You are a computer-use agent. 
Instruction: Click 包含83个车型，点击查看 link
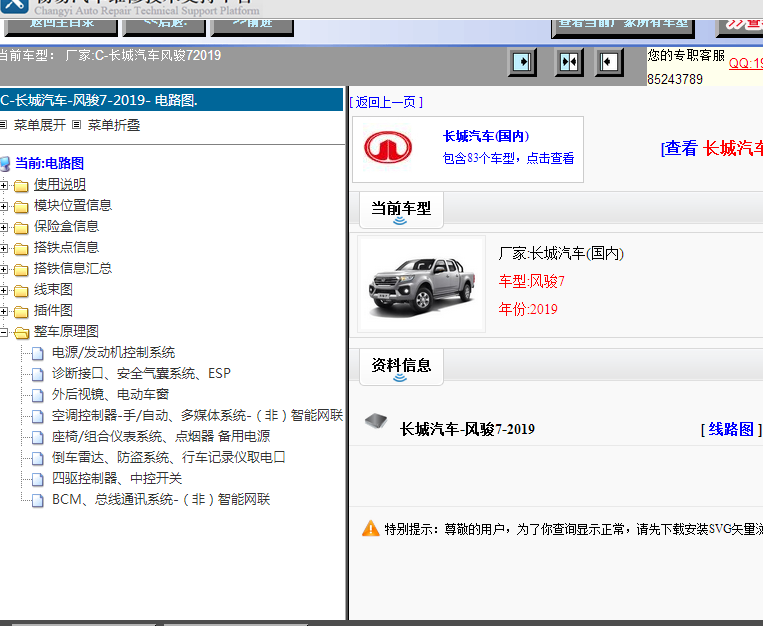pyautogui.click(x=509, y=158)
